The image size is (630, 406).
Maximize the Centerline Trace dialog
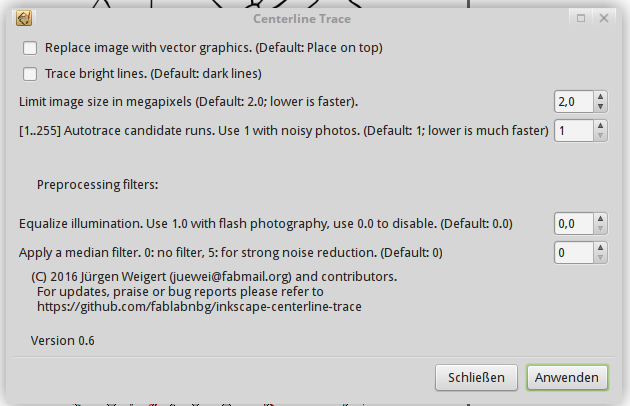click(581, 18)
